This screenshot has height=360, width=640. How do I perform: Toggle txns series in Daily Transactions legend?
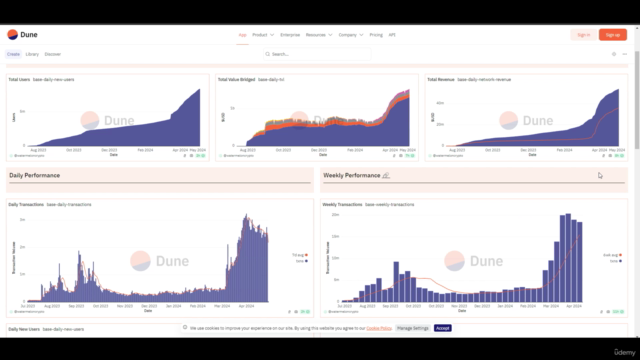tap(302, 261)
